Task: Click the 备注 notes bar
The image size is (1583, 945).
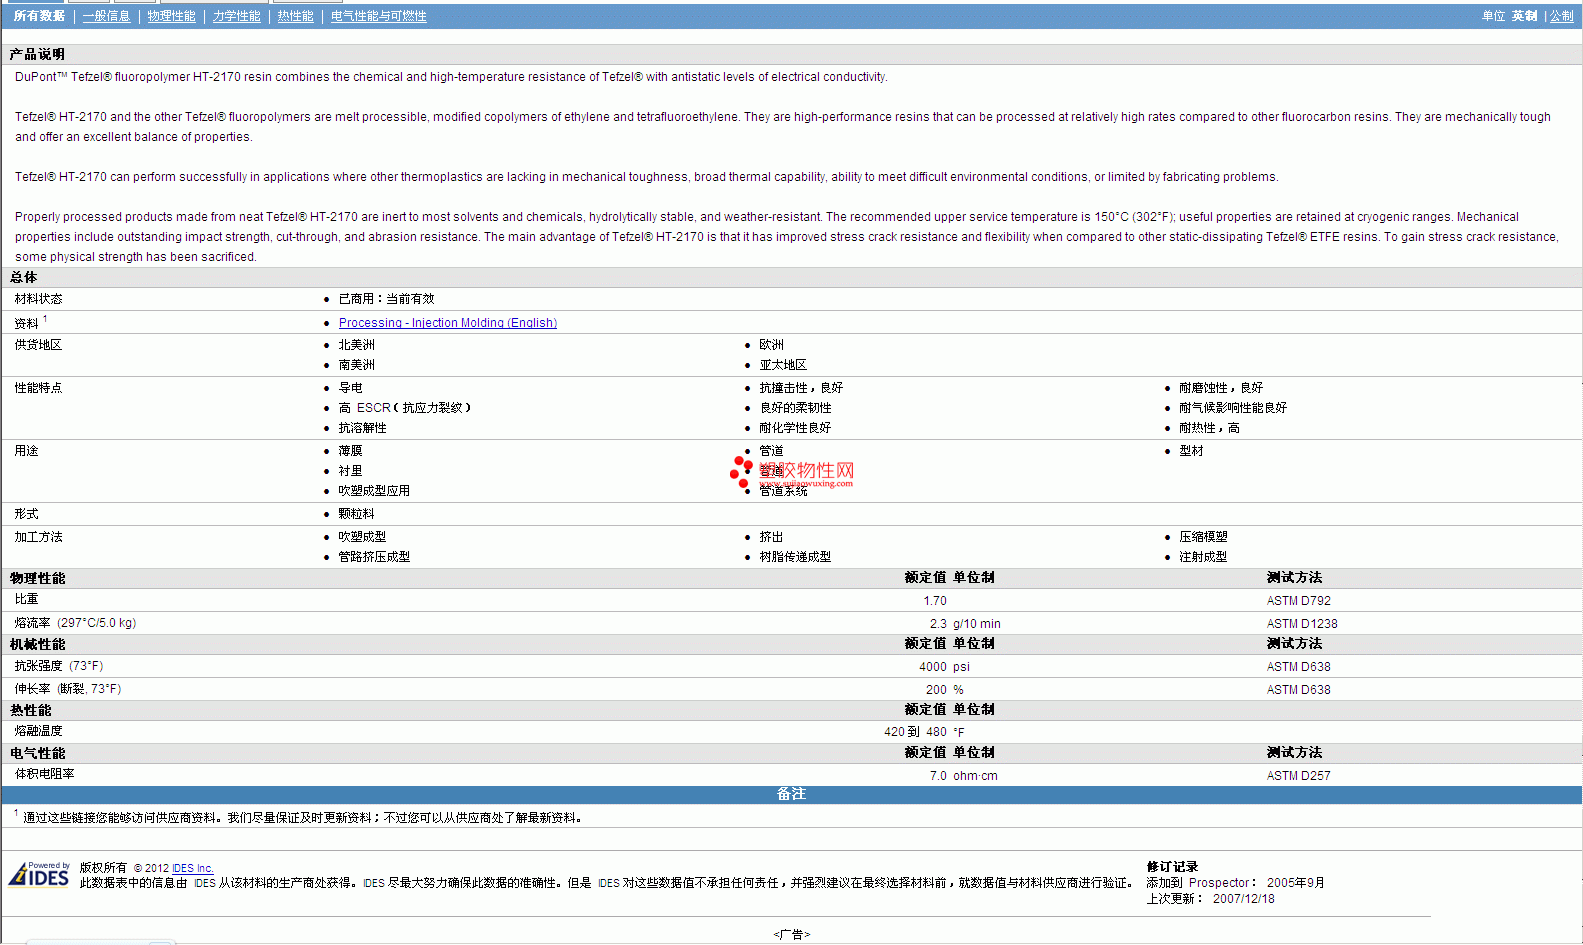Action: click(791, 794)
